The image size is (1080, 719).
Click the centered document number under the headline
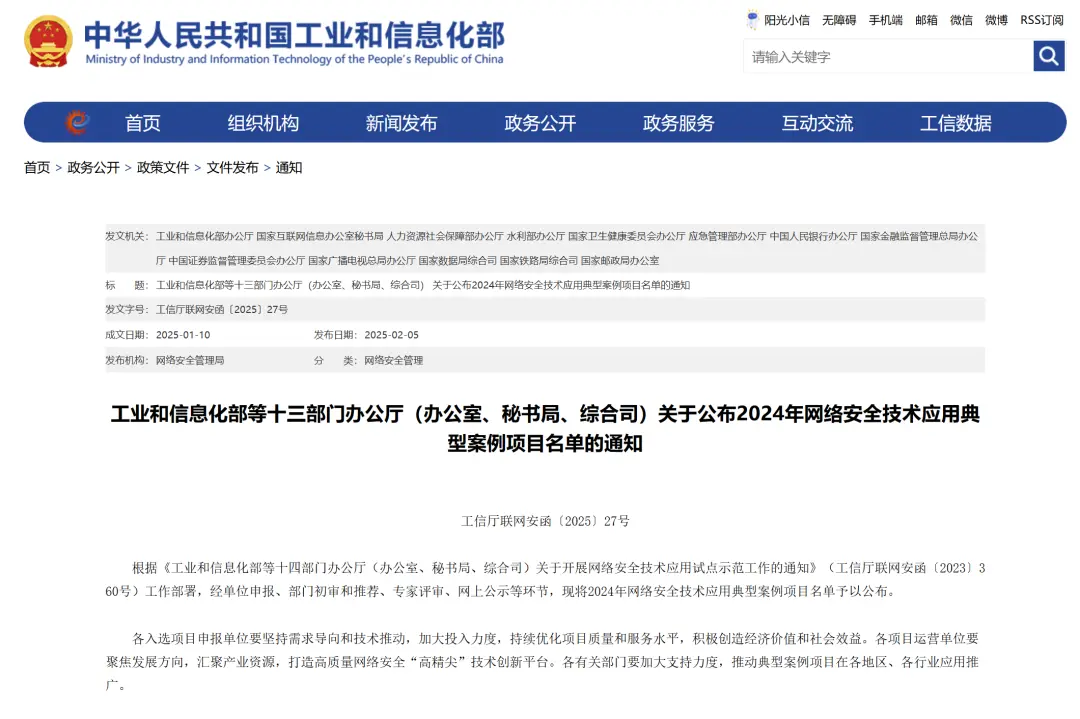click(545, 521)
